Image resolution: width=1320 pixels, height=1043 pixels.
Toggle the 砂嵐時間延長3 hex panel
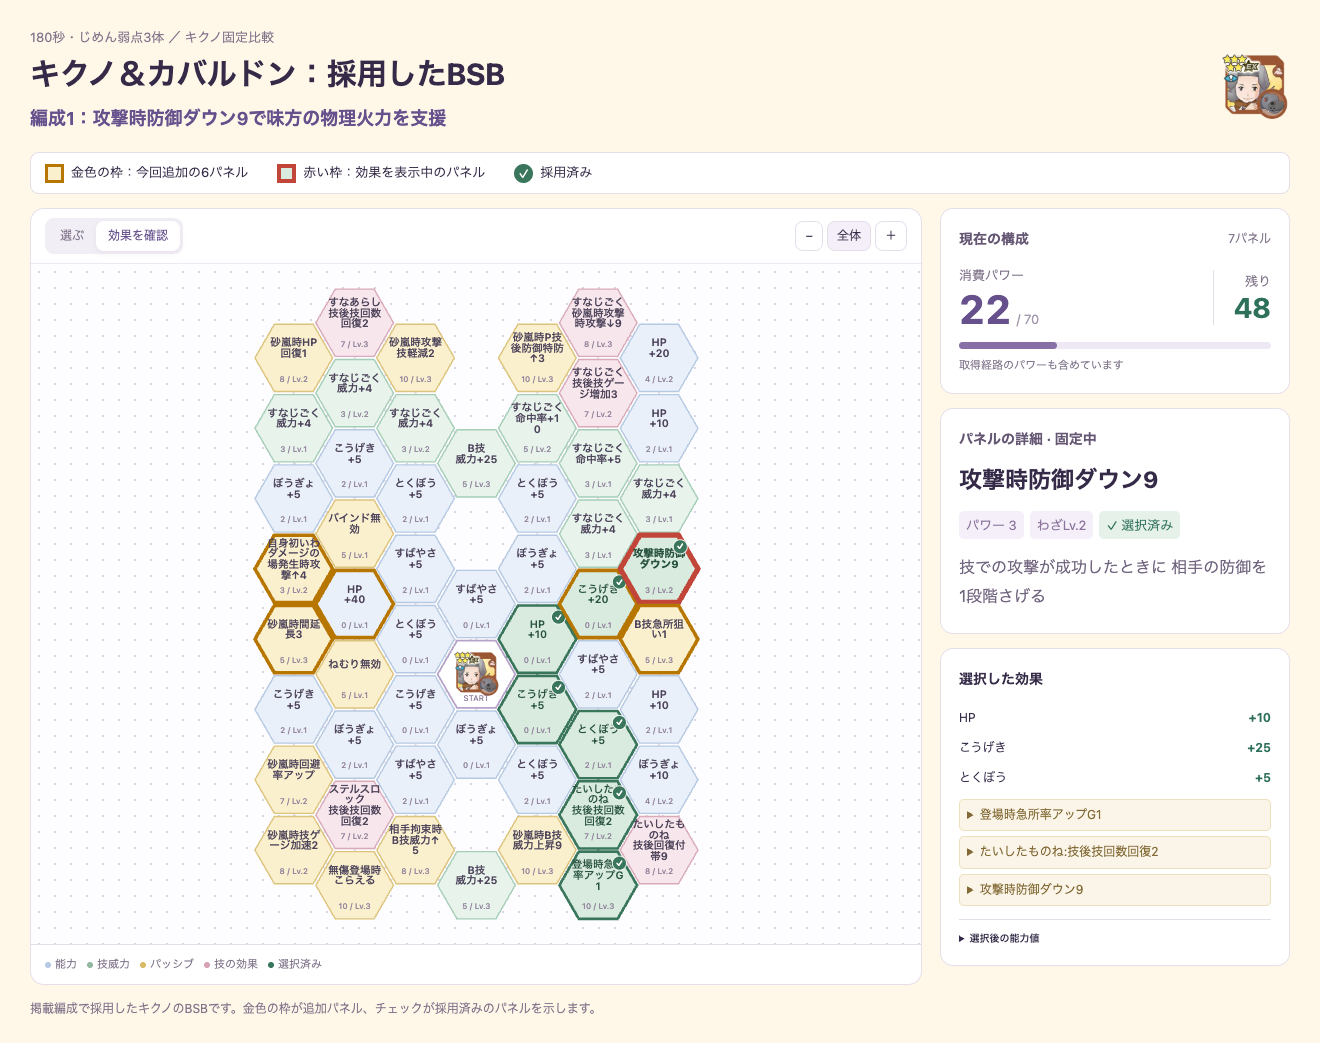point(293,640)
